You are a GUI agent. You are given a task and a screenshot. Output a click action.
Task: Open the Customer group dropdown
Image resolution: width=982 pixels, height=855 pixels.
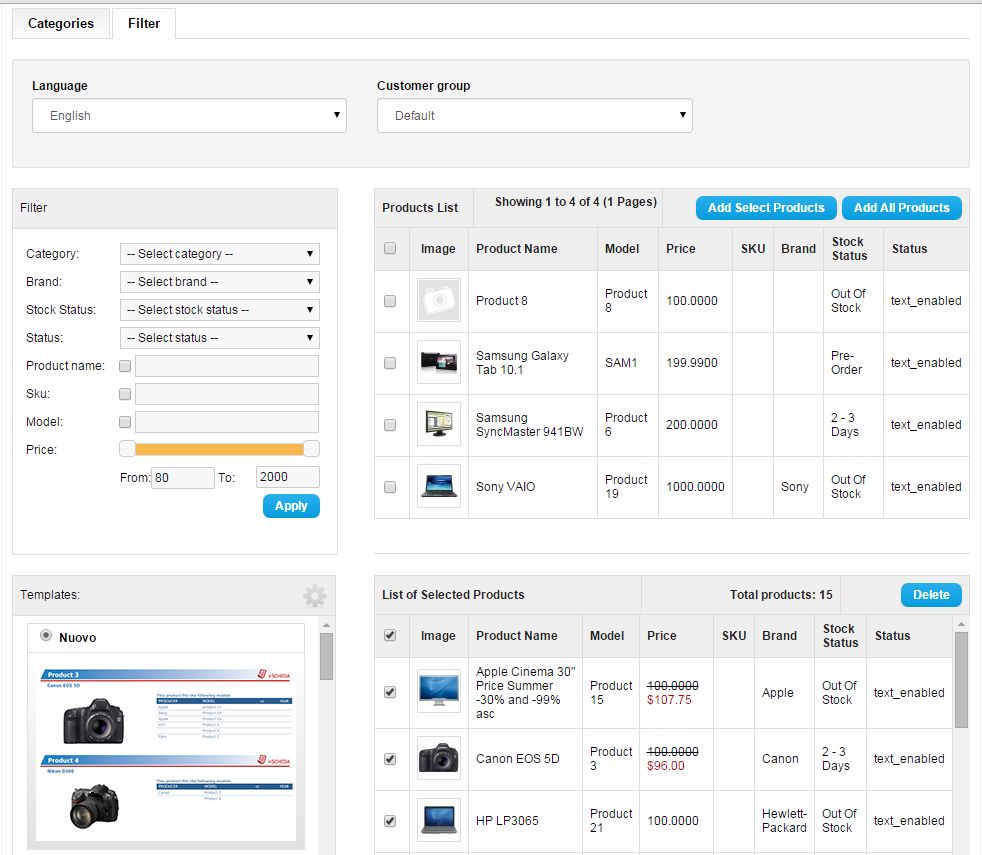534,116
